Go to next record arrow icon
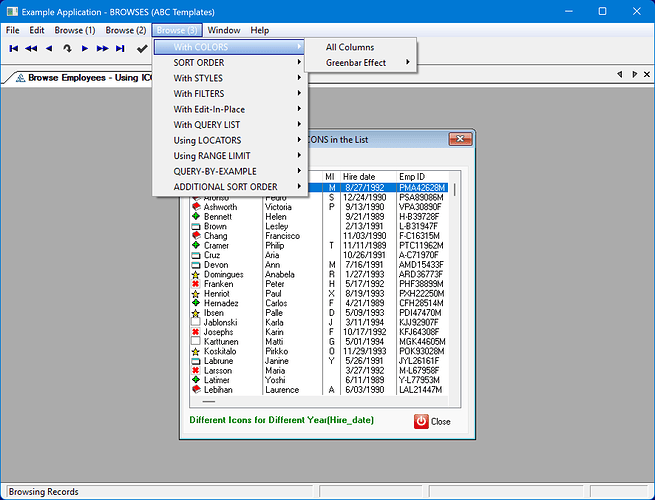 point(85,48)
